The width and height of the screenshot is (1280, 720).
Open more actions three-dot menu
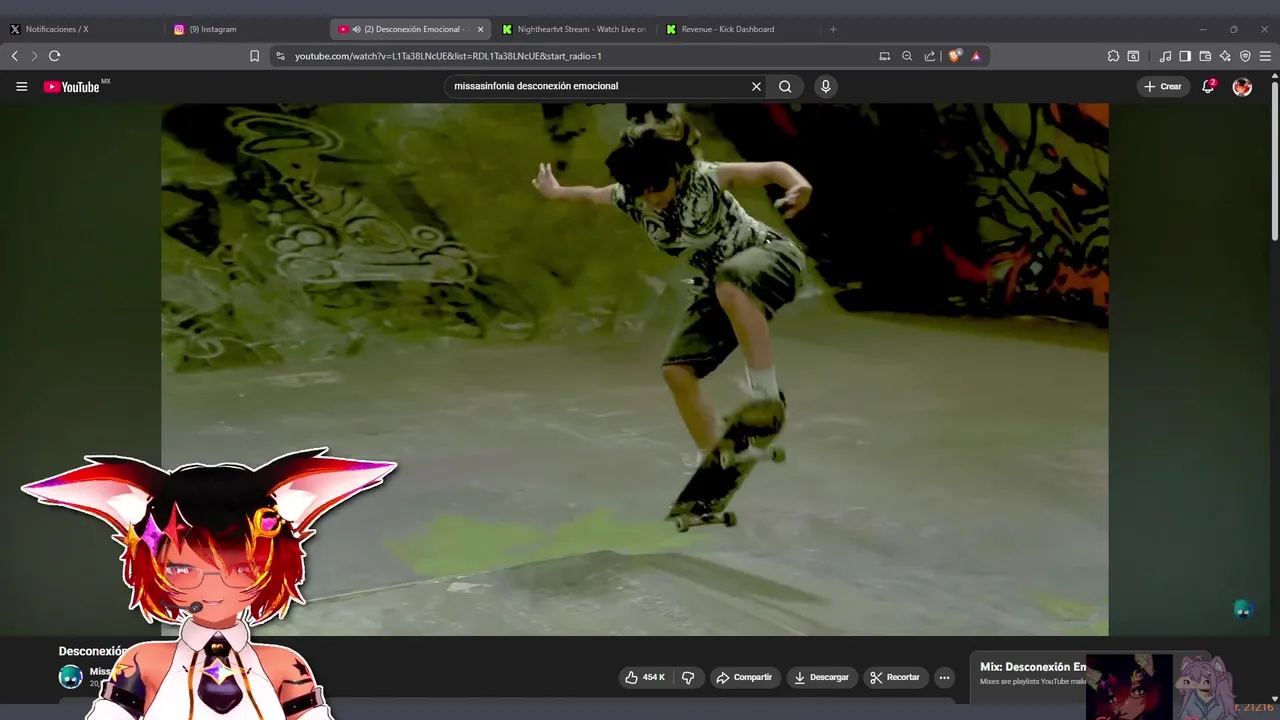pyautogui.click(x=943, y=677)
